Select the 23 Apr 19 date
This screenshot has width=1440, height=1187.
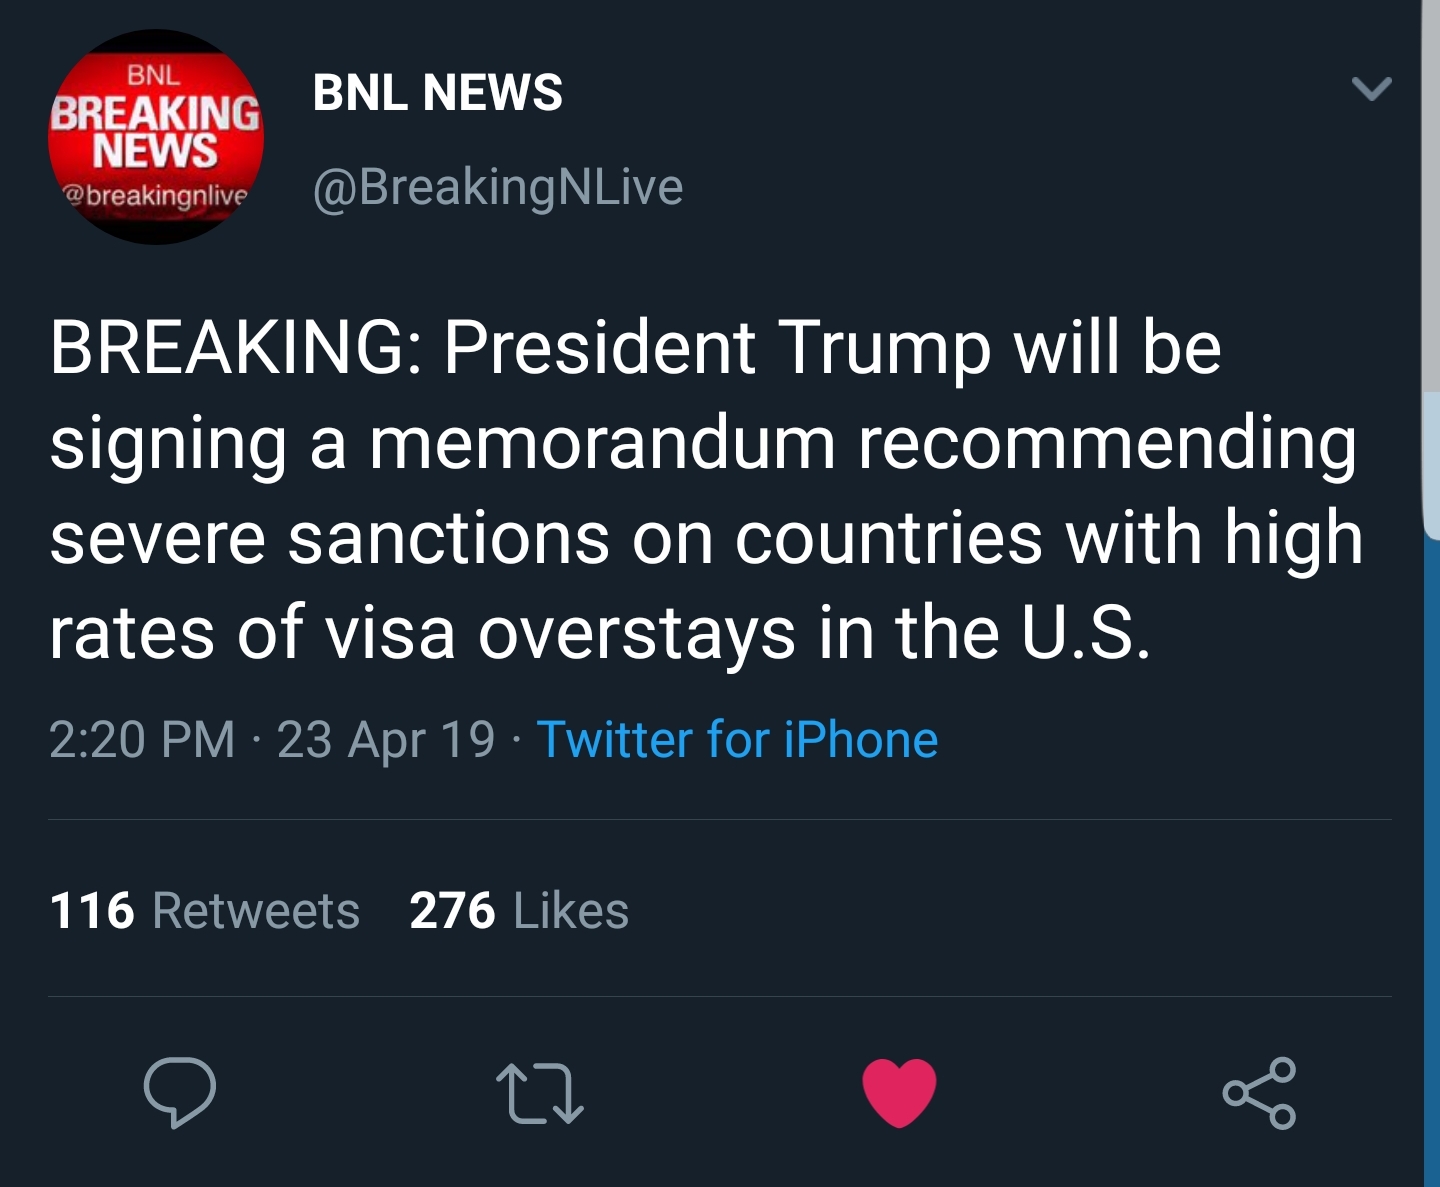tap(386, 741)
